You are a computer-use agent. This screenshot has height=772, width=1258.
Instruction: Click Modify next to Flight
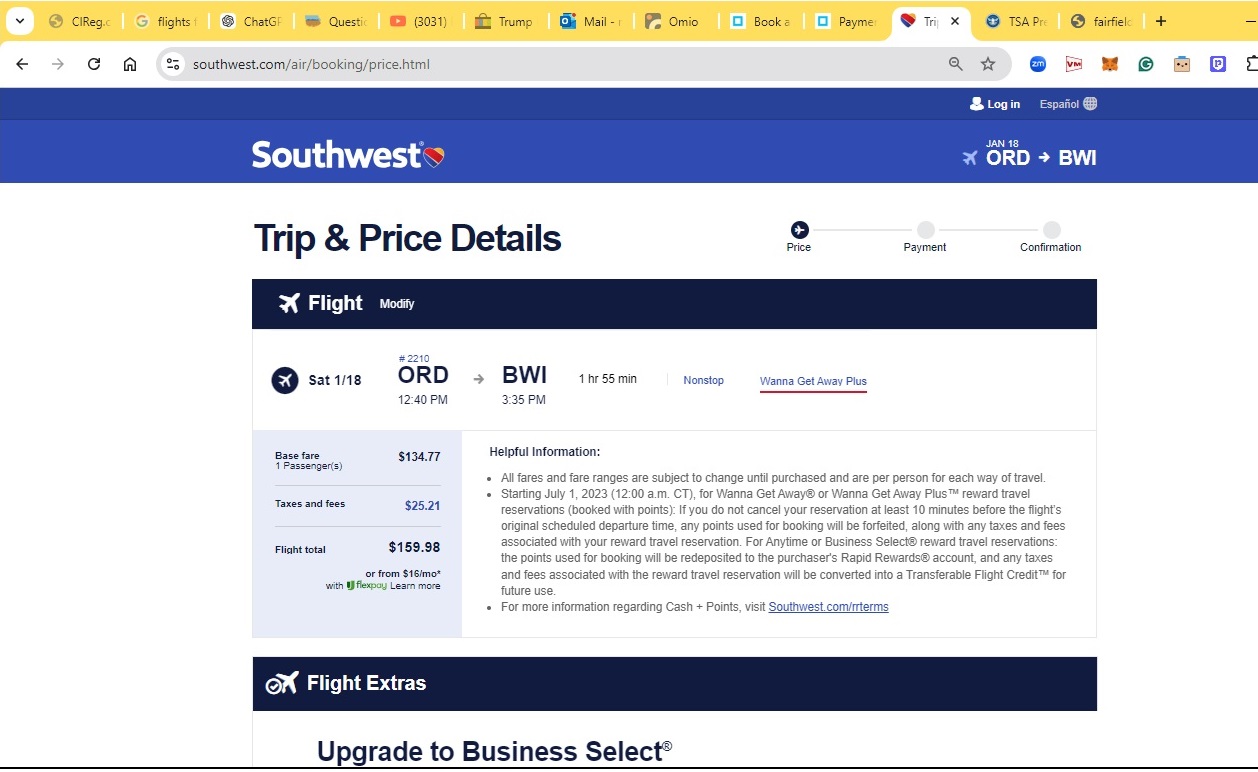pos(397,304)
